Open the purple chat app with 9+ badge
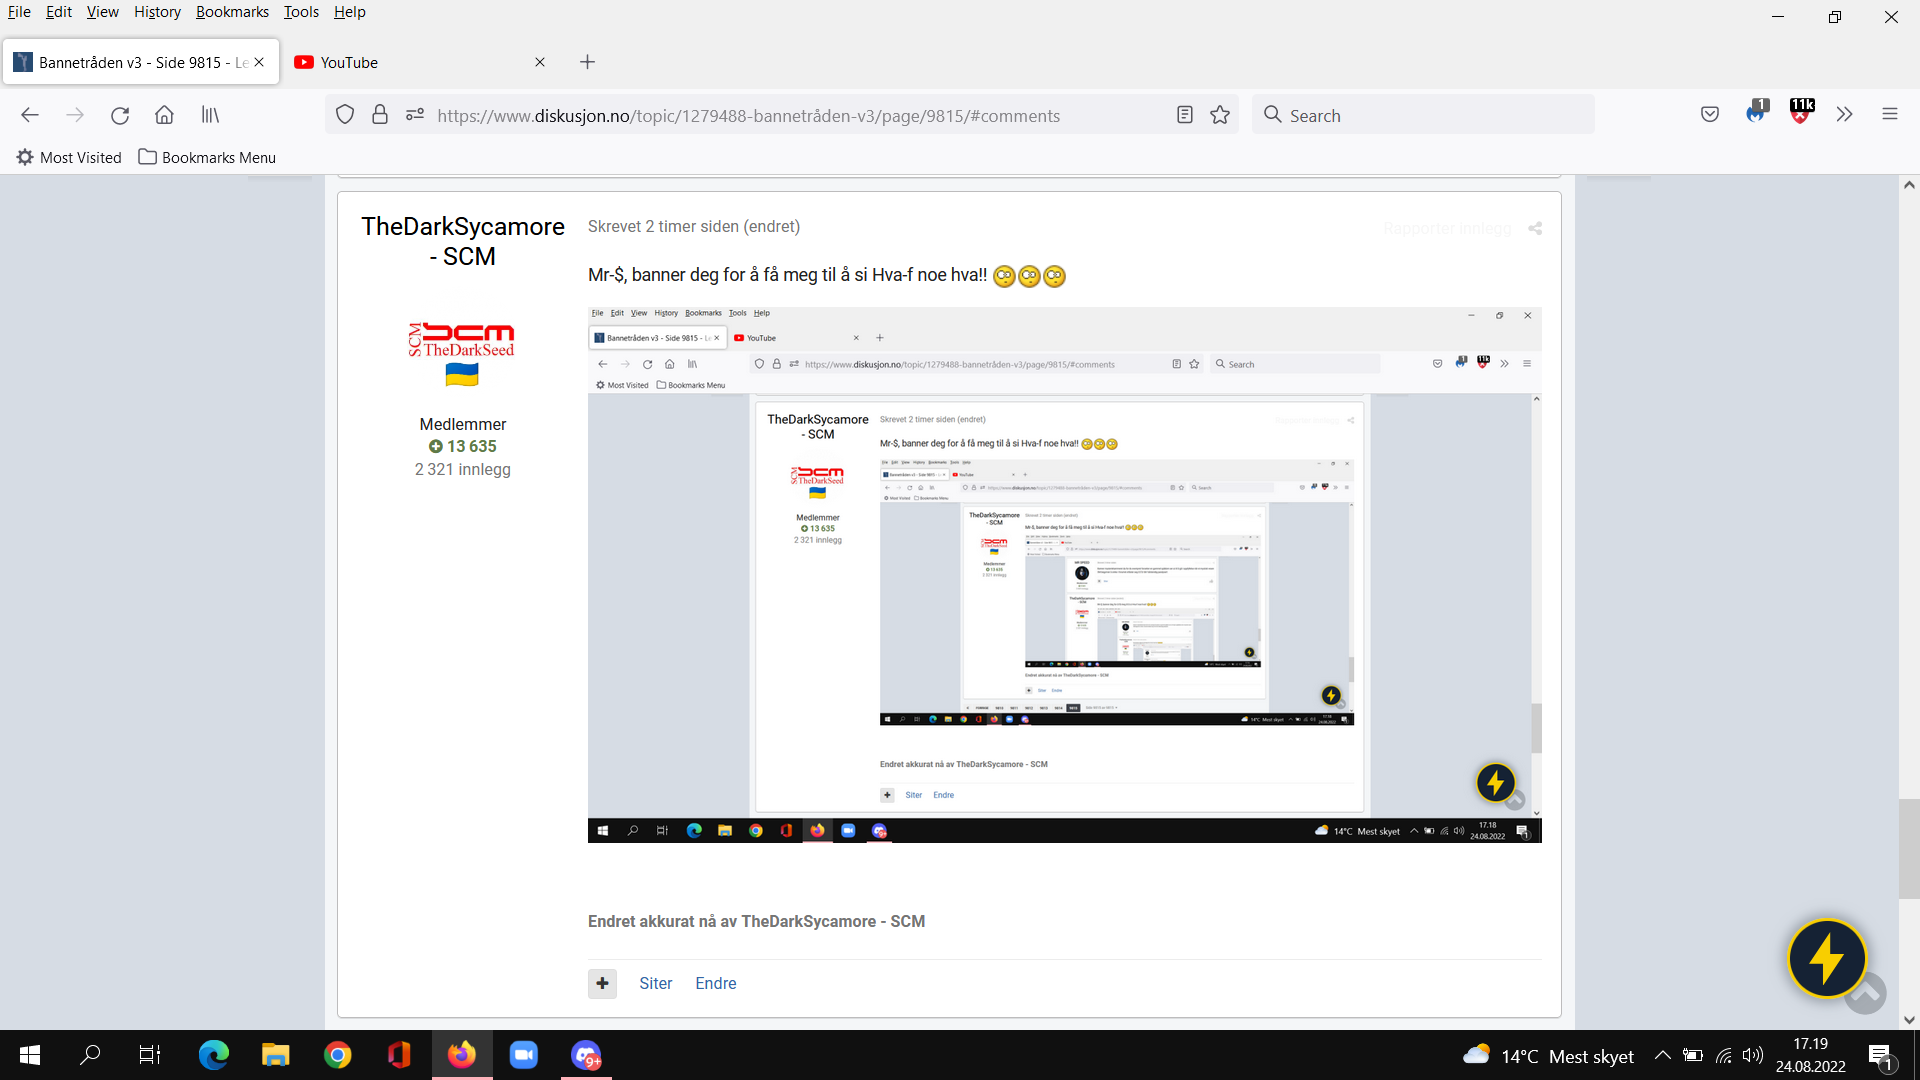 586,1055
